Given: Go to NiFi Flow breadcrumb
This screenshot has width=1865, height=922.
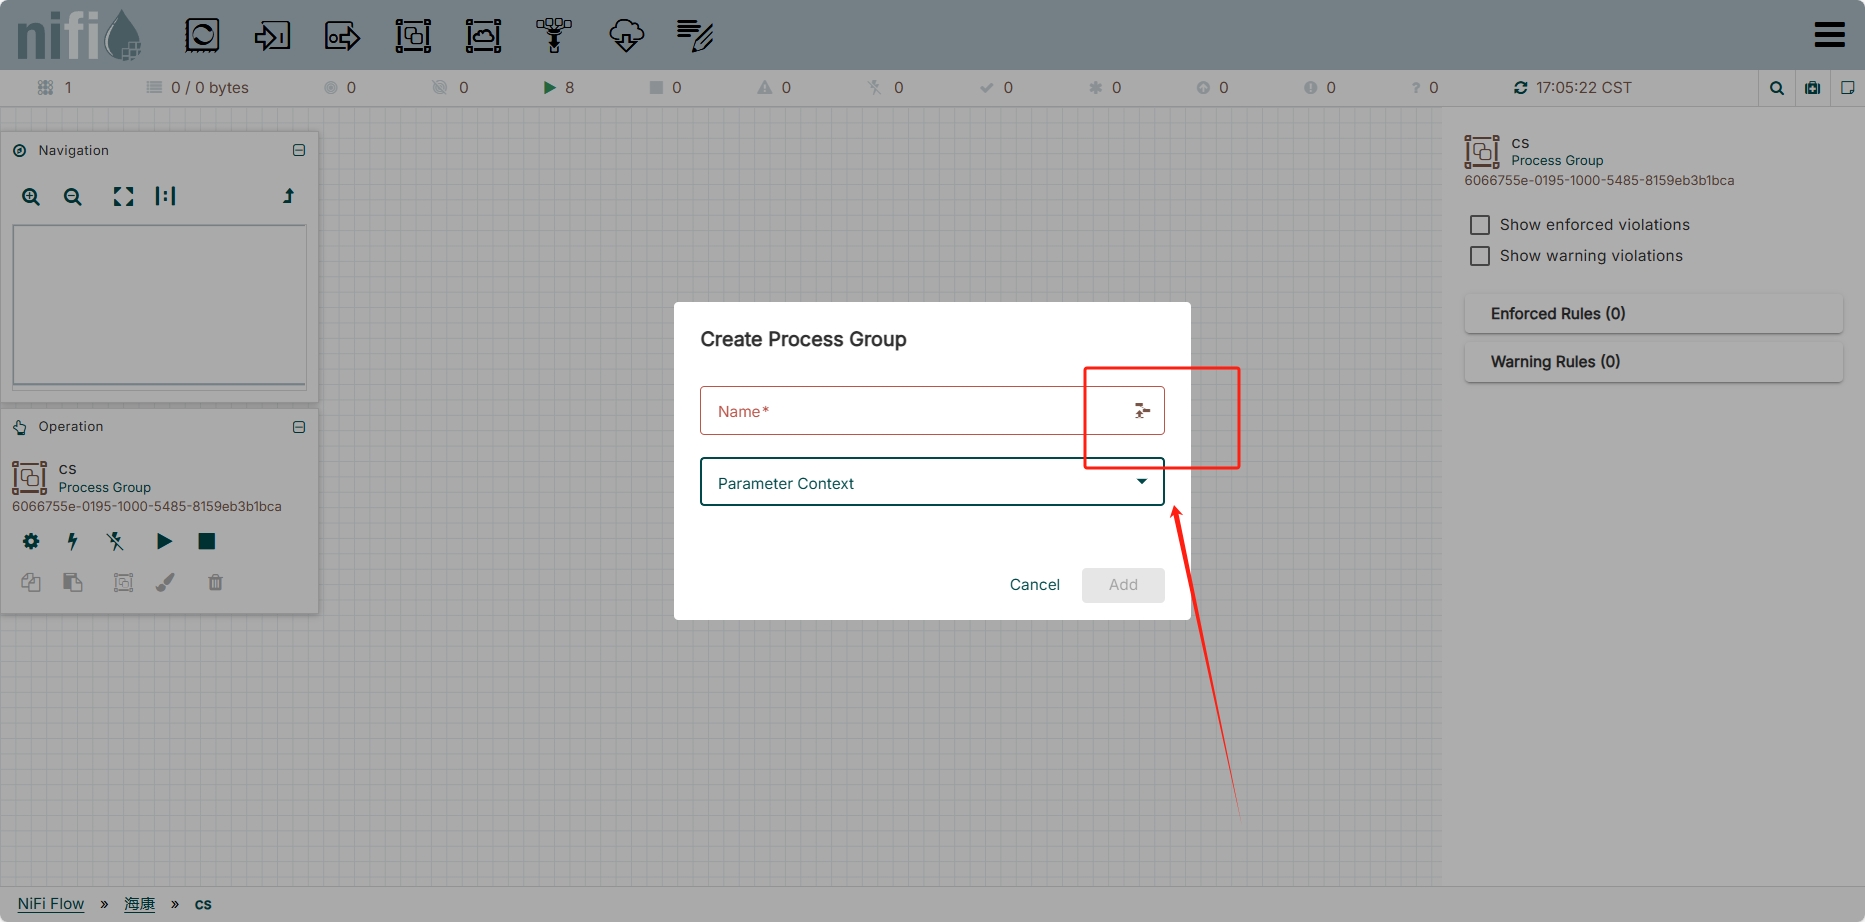Looking at the screenshot, I should pos(51,904).
